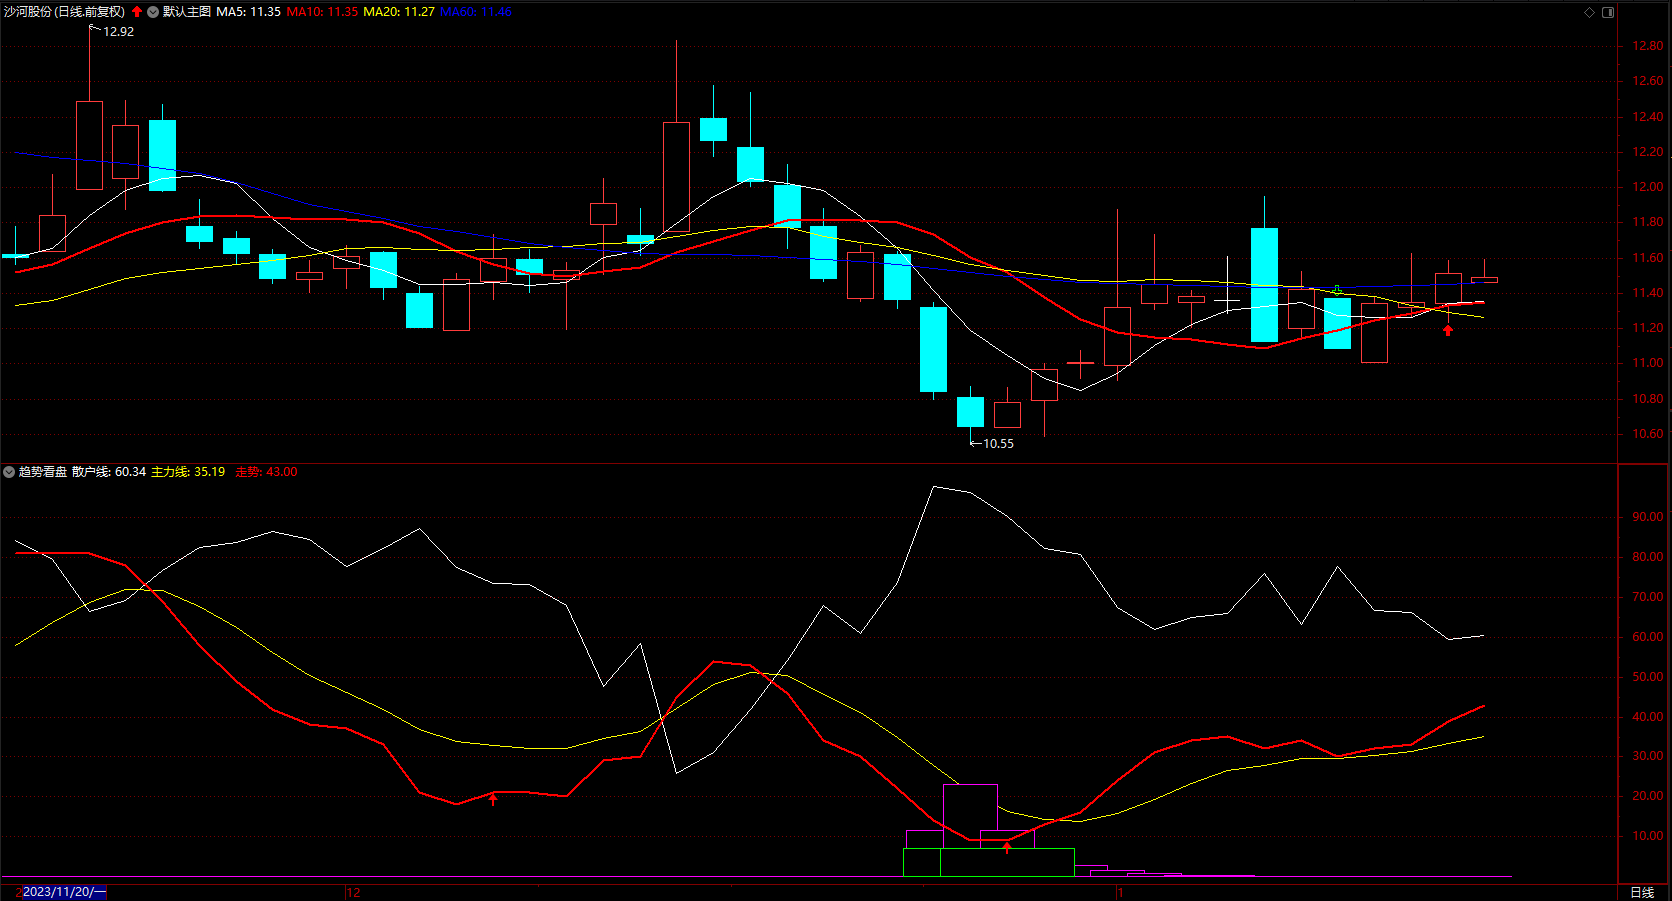The image size is (1672, 901).
Task: Select the 2023/11/20 date label on the time axis
Action: tap(63, 892)
